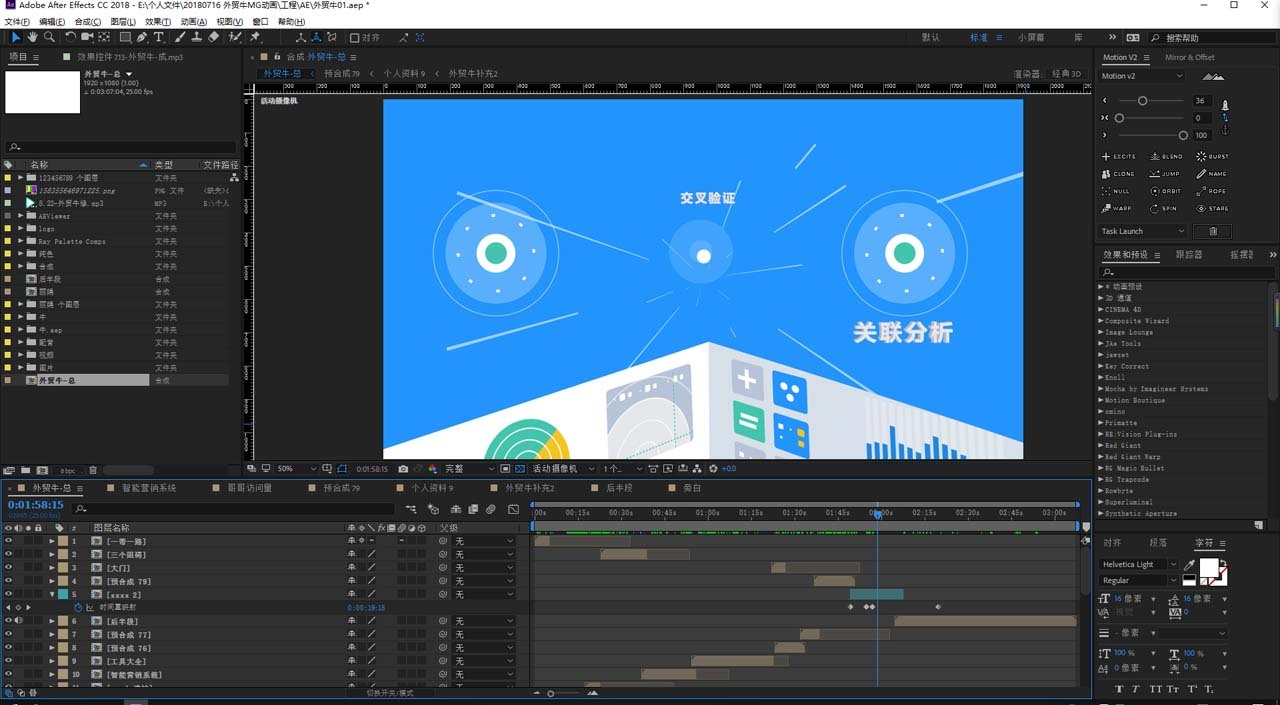Switch to the 智能营销系统 timeline tab
Viewport: 1280px width, 705px height.
tap(148, 488)
